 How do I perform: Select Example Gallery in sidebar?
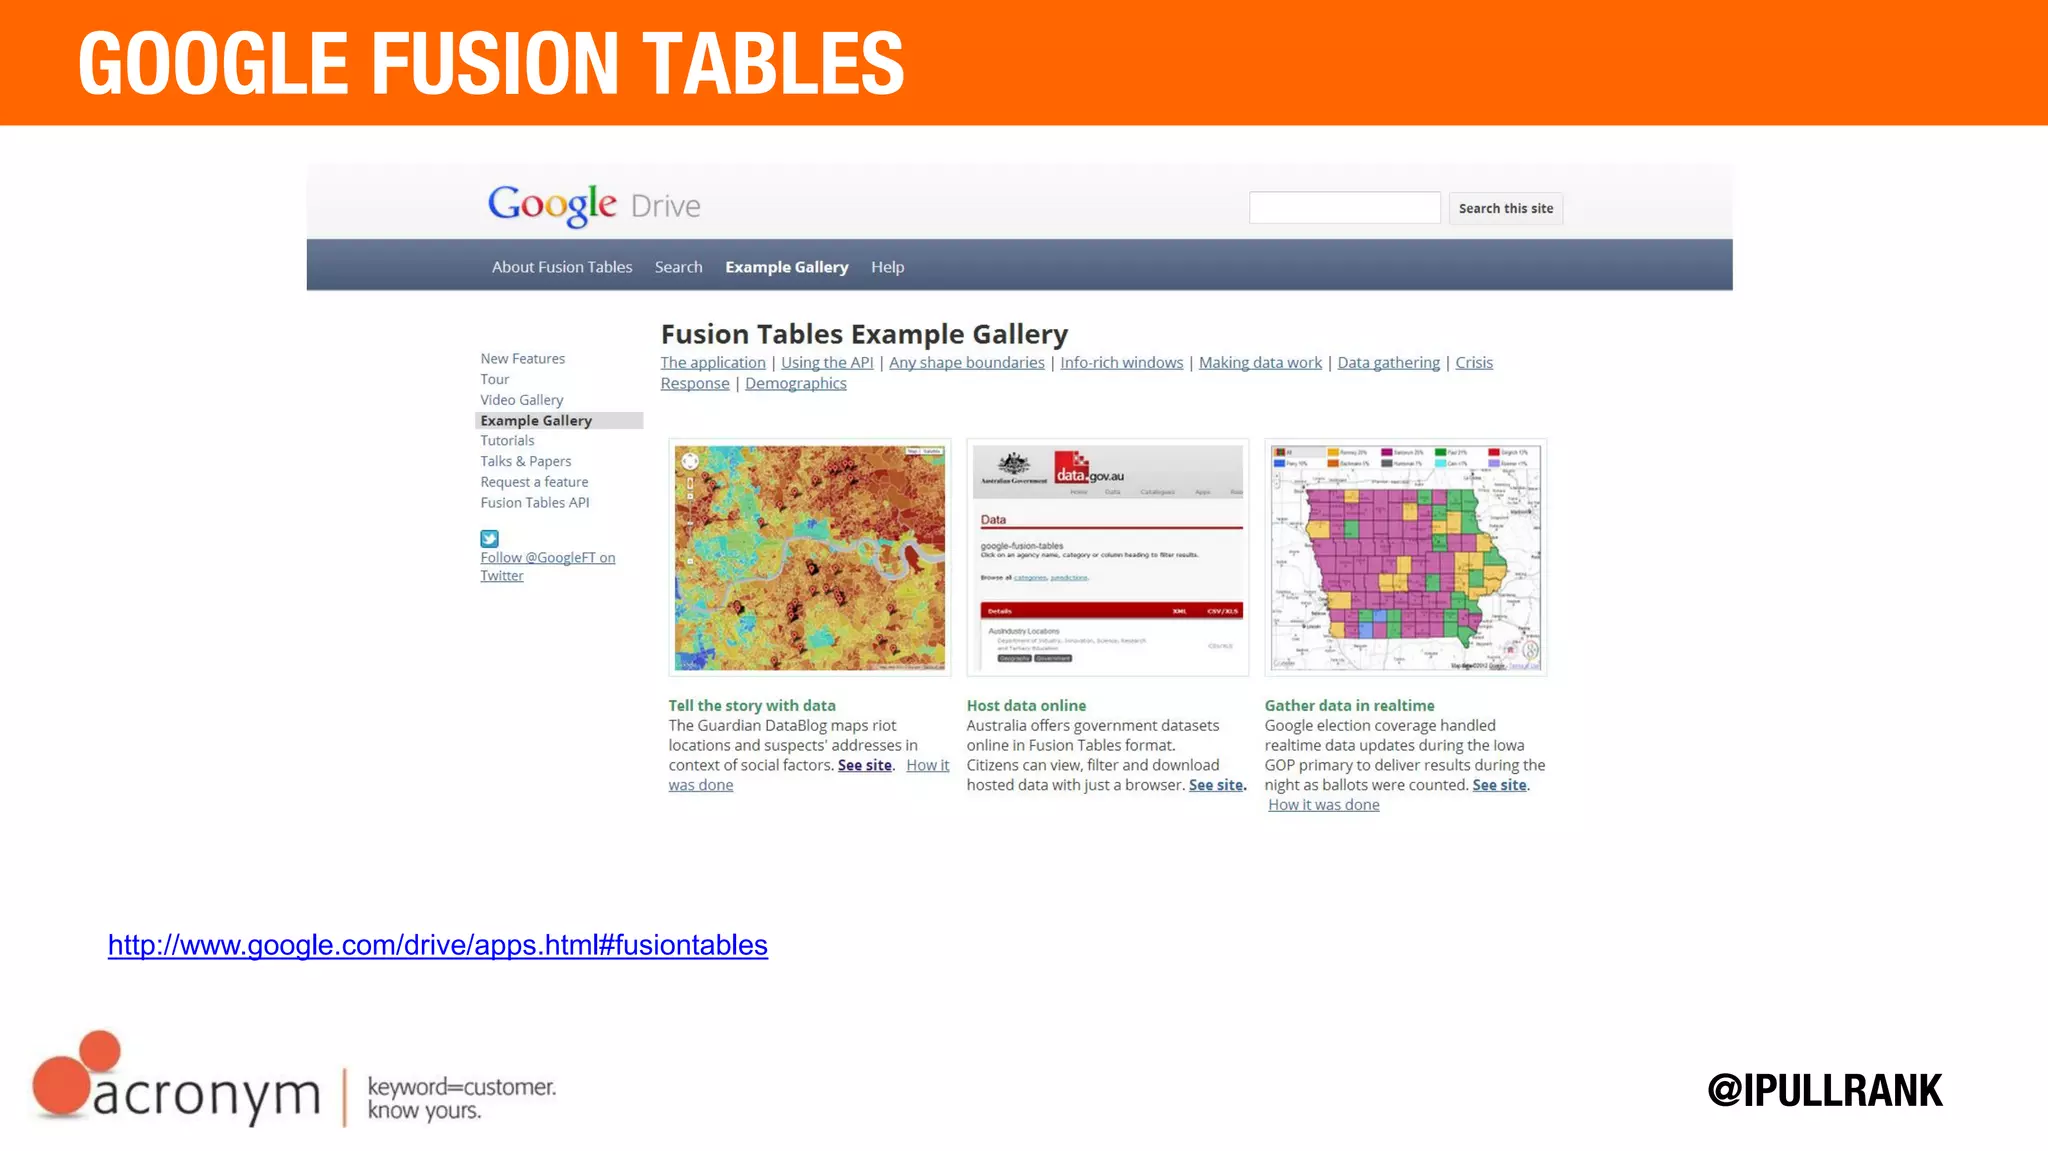pos(558,421)
